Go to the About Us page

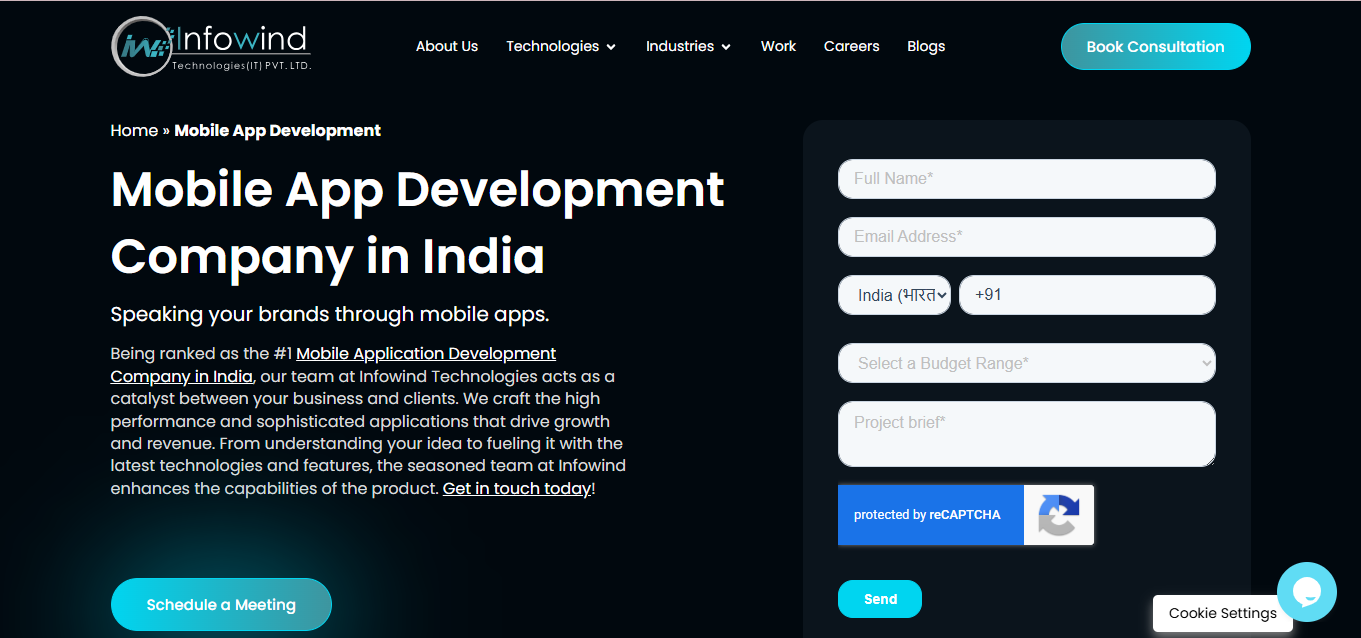tap(447, 46)
